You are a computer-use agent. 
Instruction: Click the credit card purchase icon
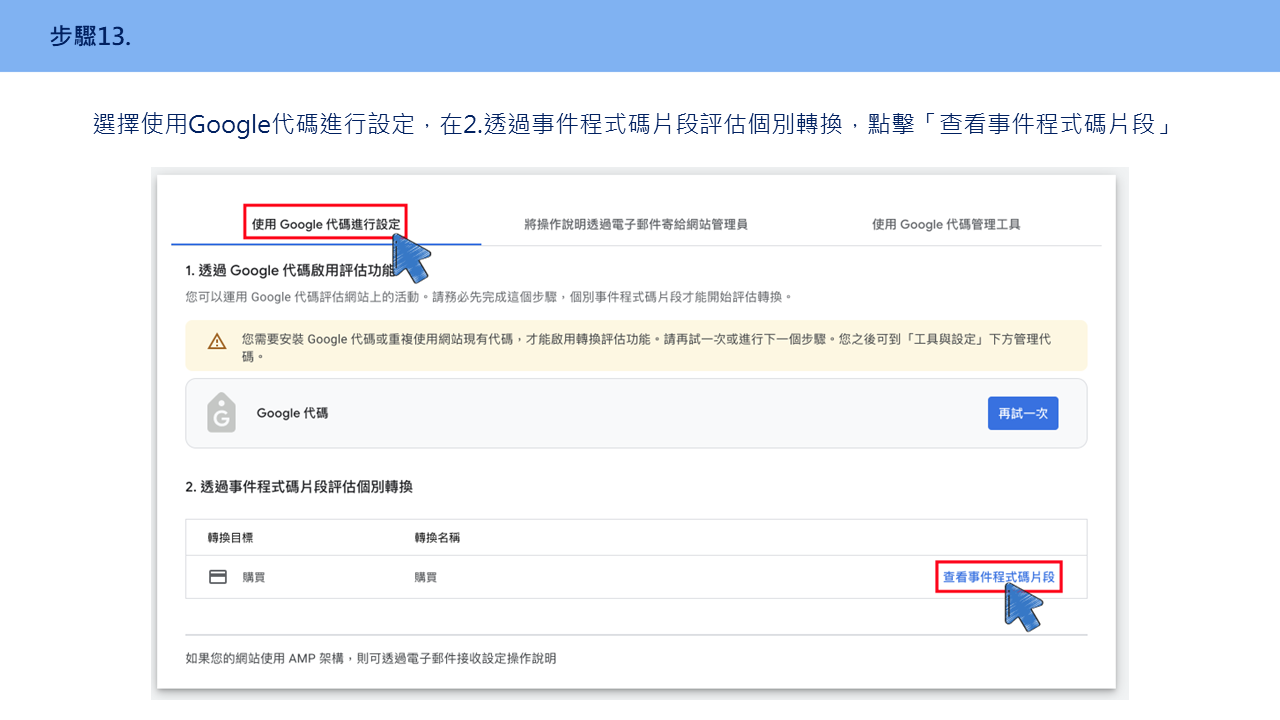tap(217, 577)
